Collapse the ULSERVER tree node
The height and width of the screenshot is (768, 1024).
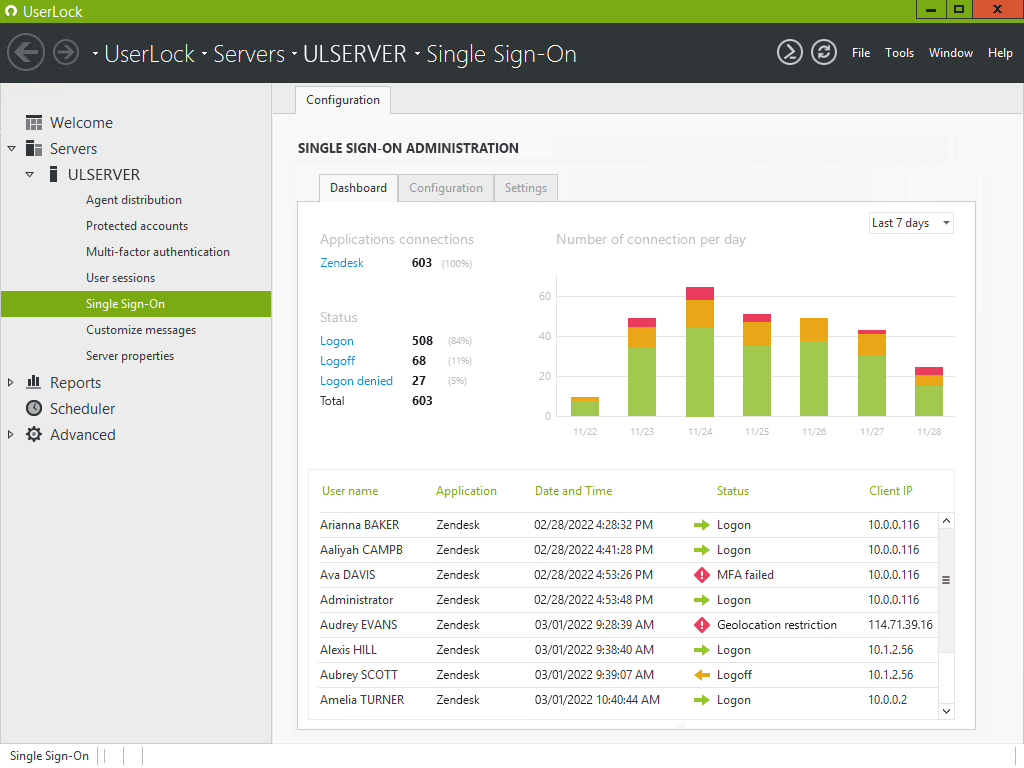pos(30,174)
